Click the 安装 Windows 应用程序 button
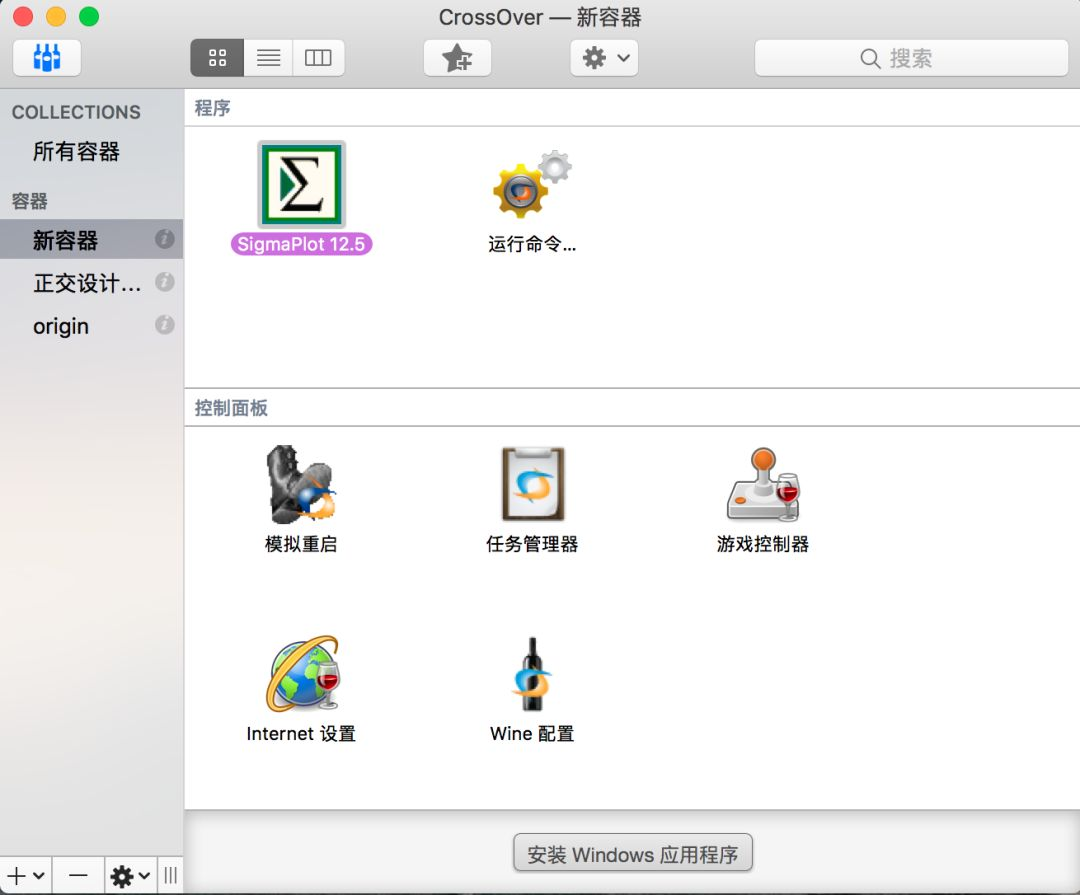Image resolution: width=1080 pixels, height=895 pixels. click(632, 853)
